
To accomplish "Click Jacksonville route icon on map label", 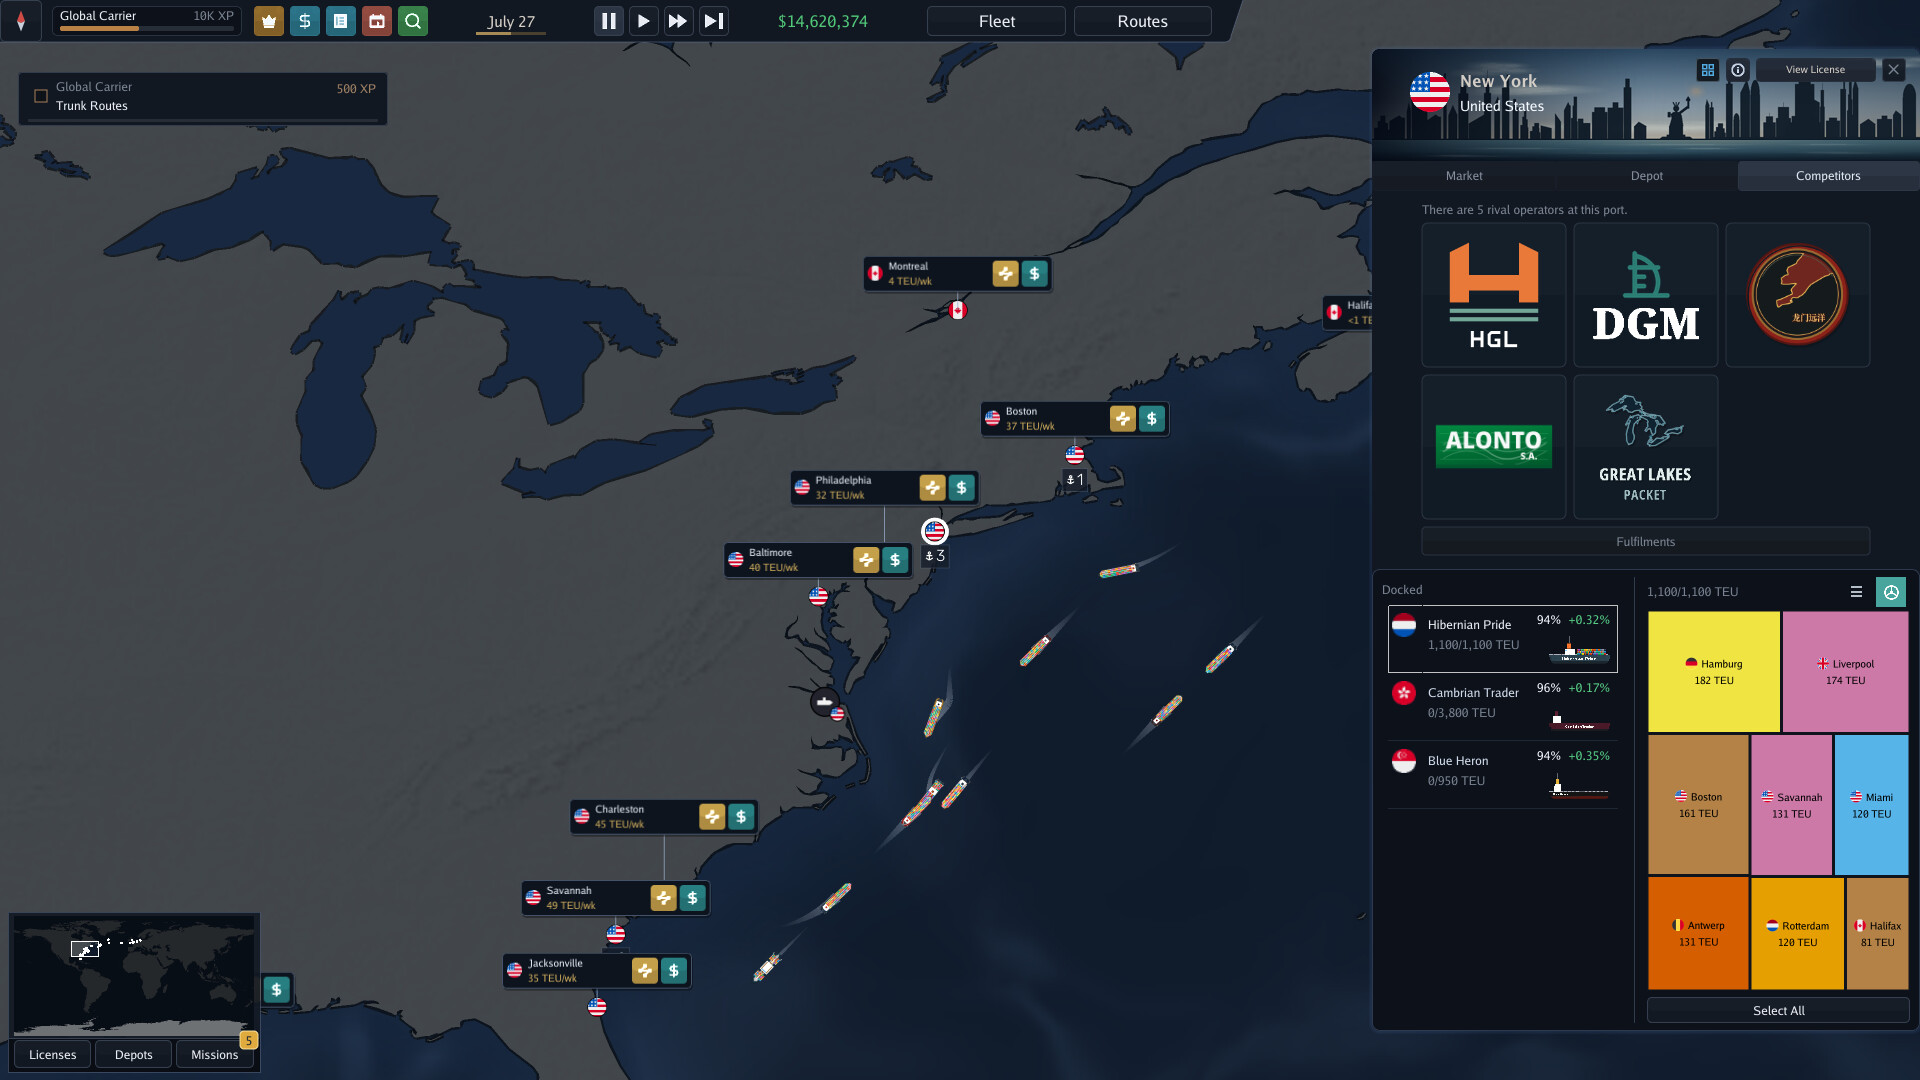I will point(645,970).
